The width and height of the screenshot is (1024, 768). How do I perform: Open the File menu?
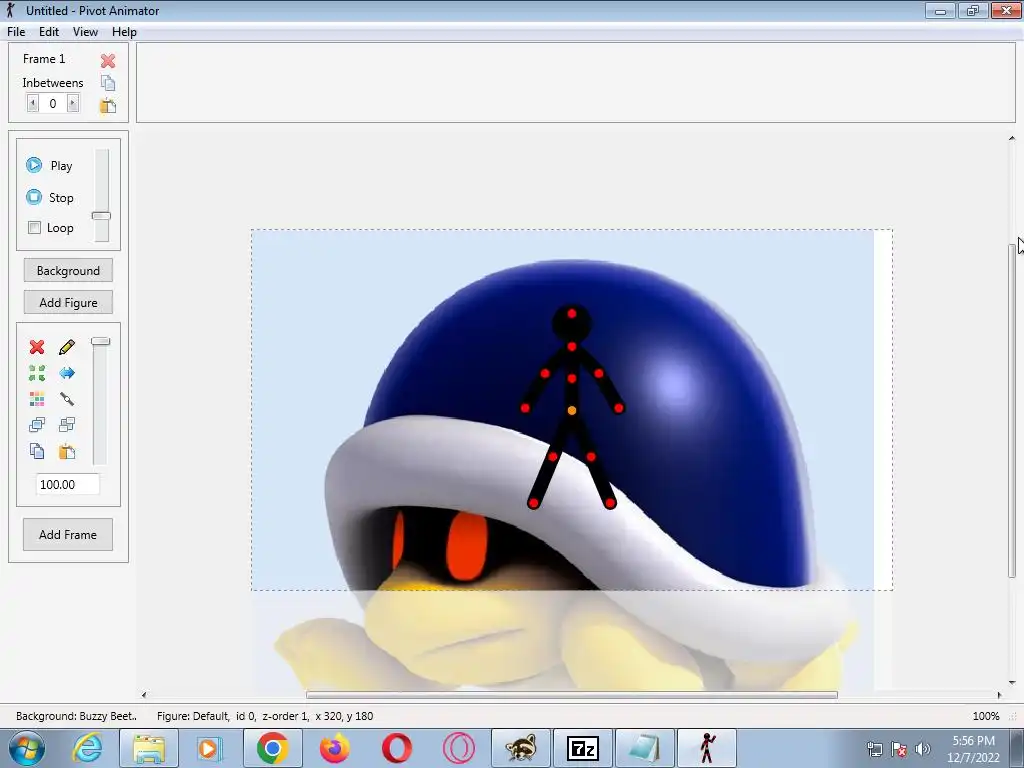(x=16, y=32)
